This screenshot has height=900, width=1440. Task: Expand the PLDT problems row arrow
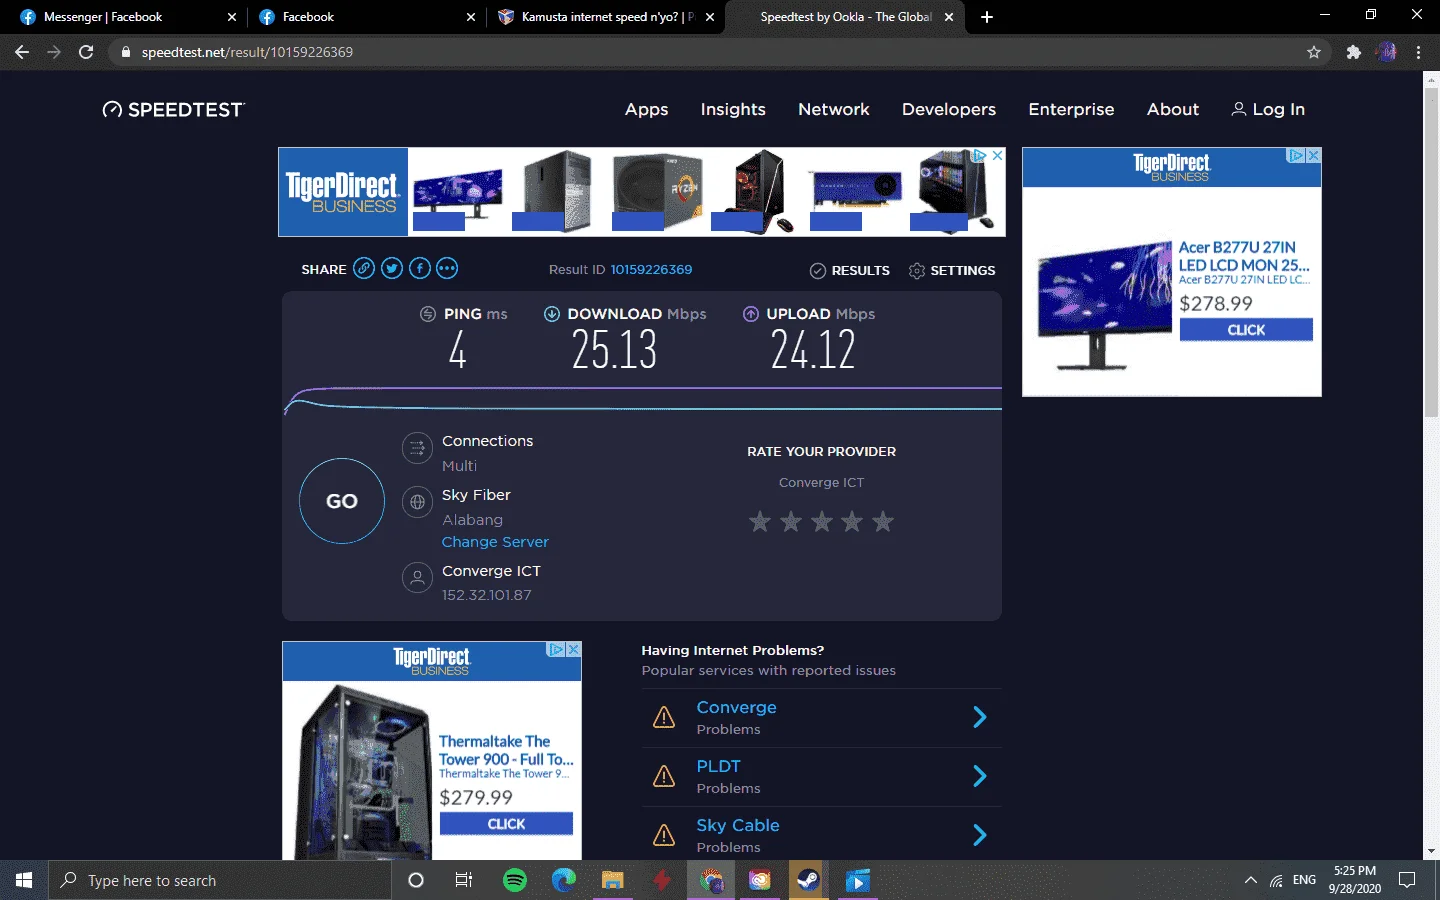click(x=980, y=776)
